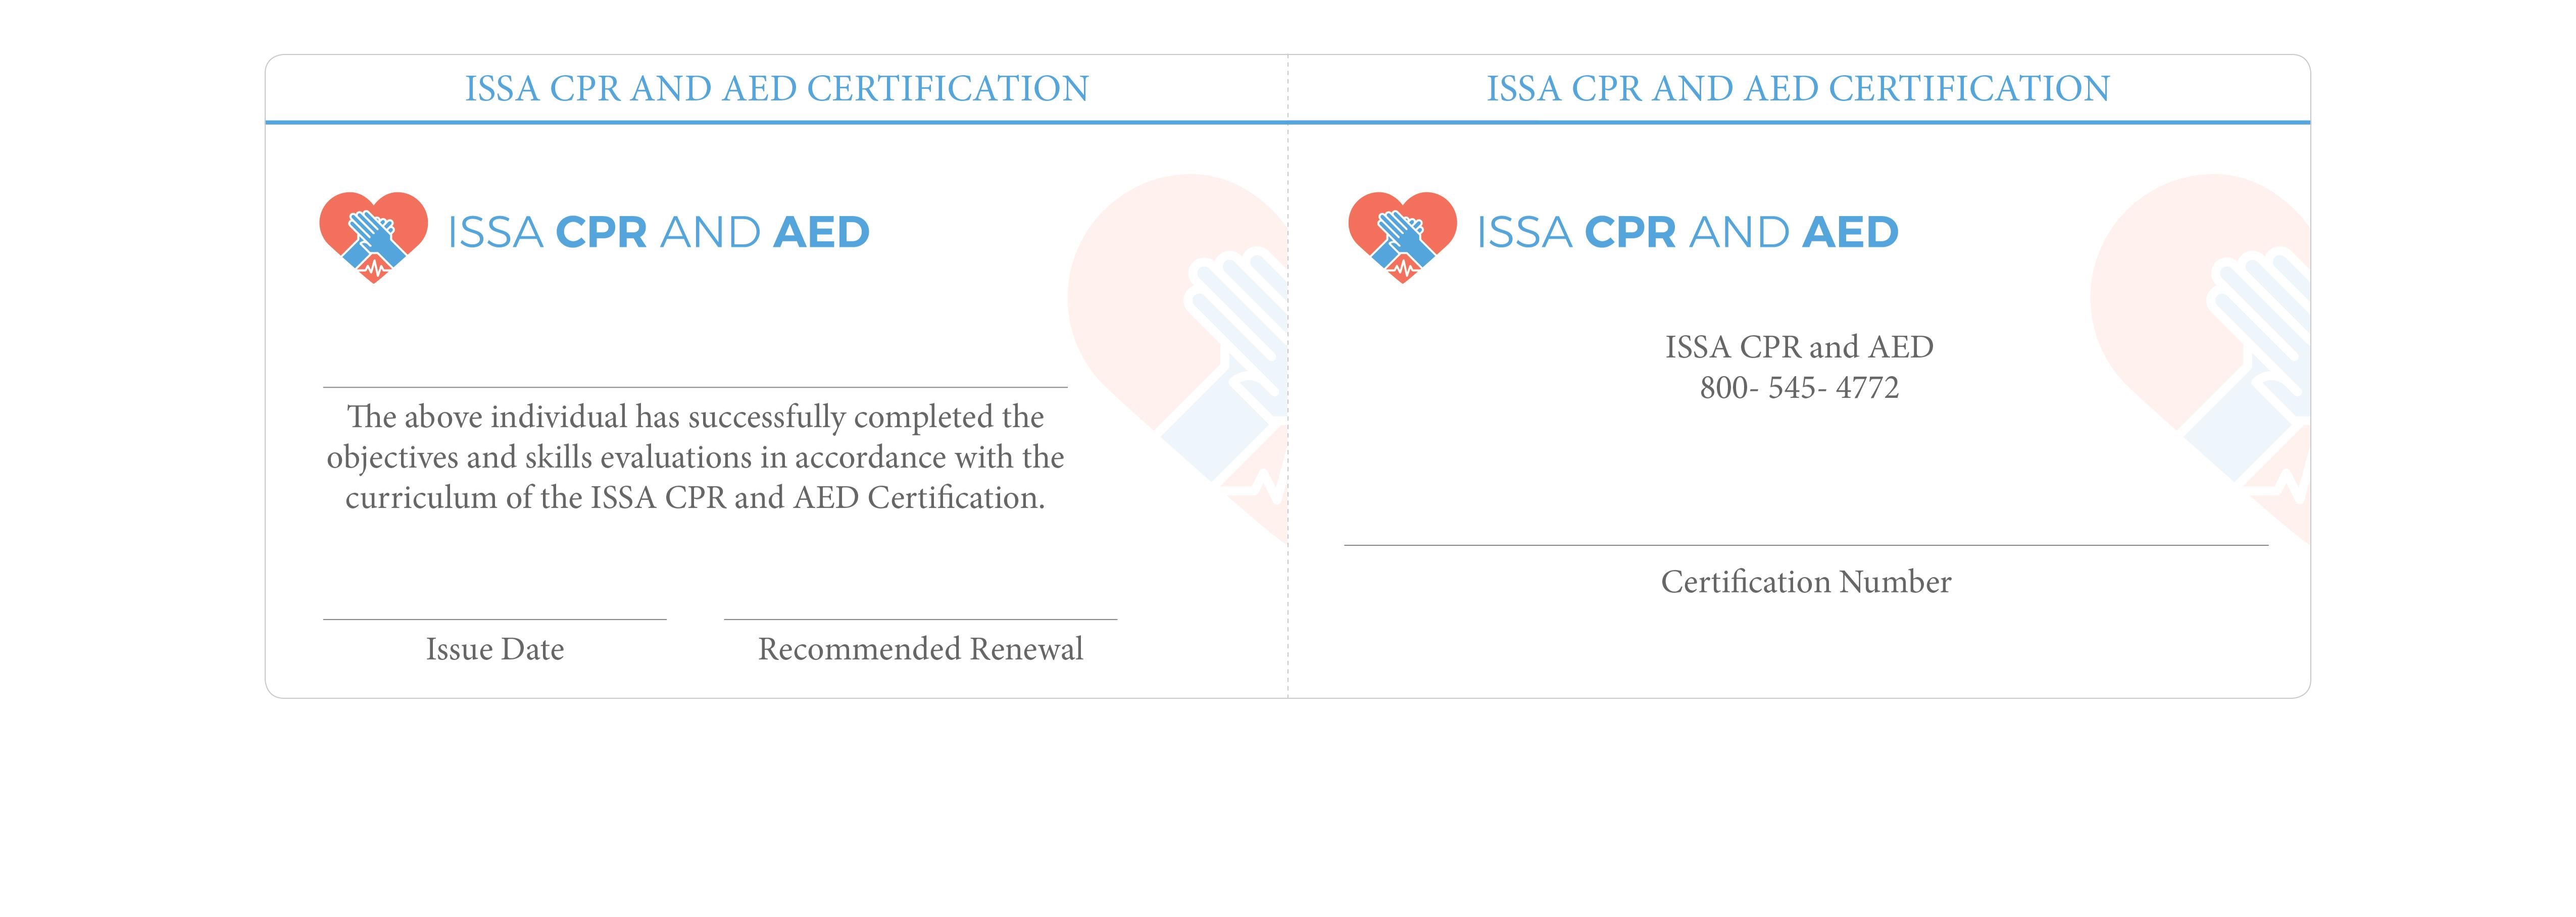The height and width of the screenshot is (917, 2576).
Task: Click the Recommended Renewal blank line
Action: tap(920, 619)
